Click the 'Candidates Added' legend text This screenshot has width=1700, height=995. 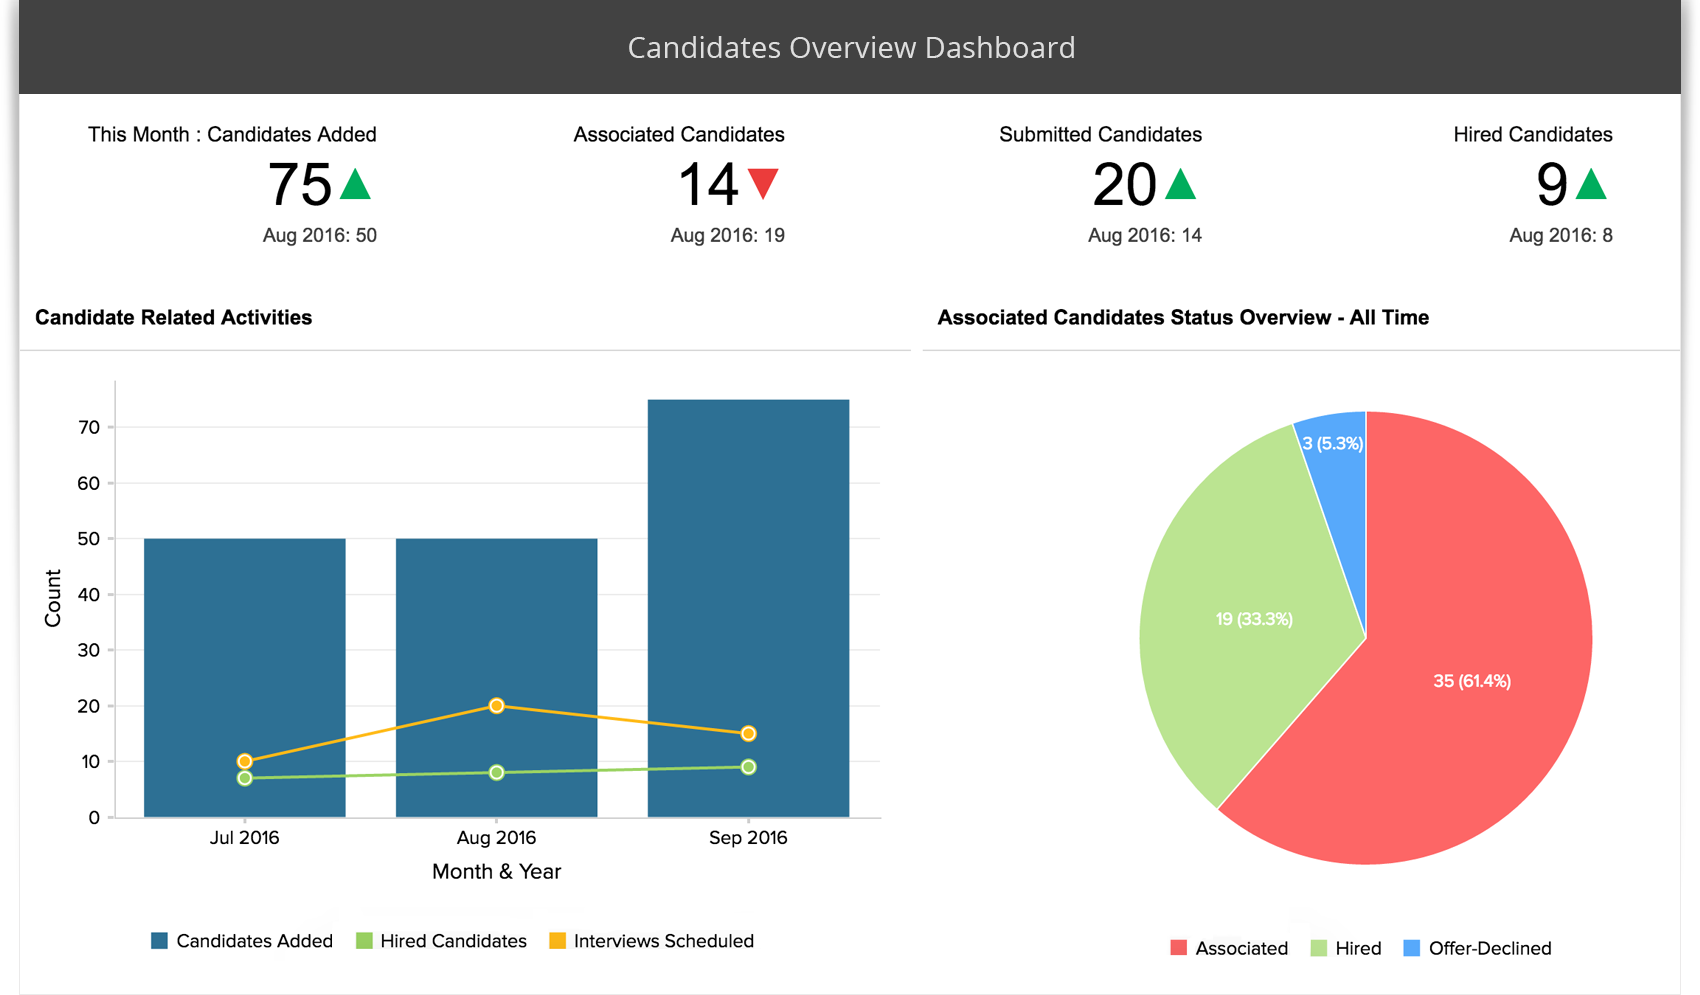[255, 941]
